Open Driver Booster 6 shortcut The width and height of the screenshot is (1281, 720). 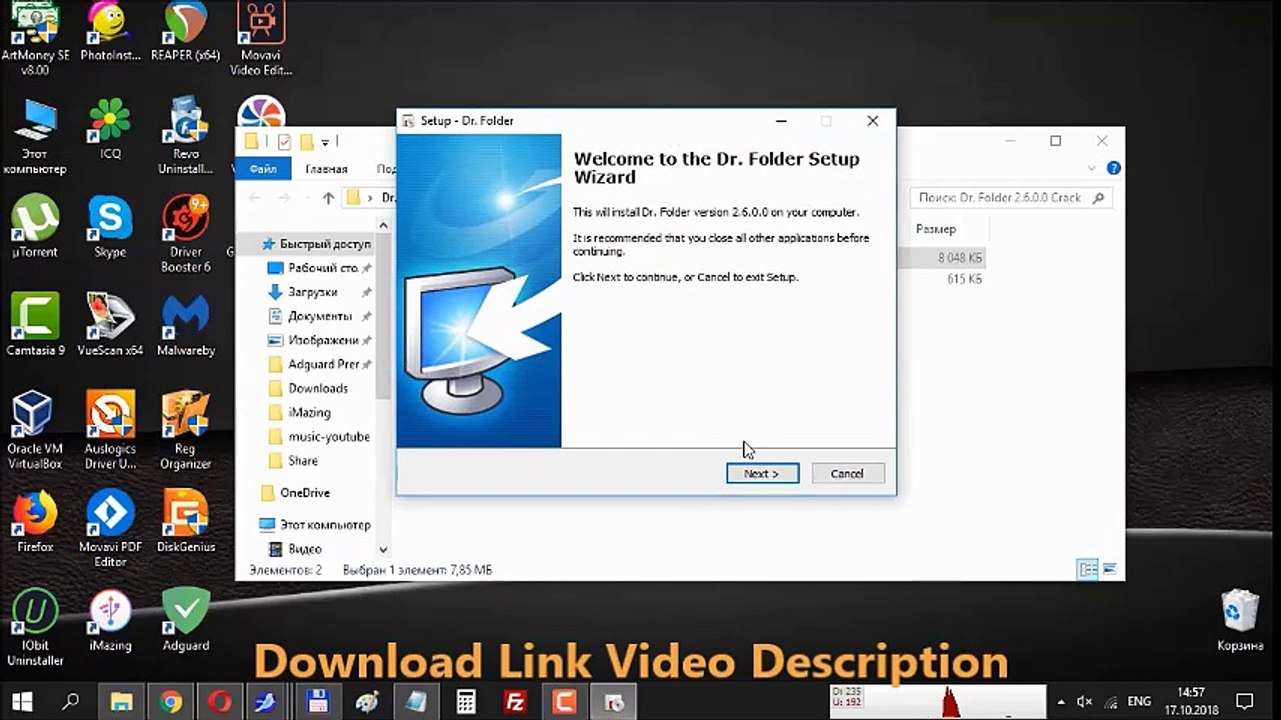(x=185, y=234)
